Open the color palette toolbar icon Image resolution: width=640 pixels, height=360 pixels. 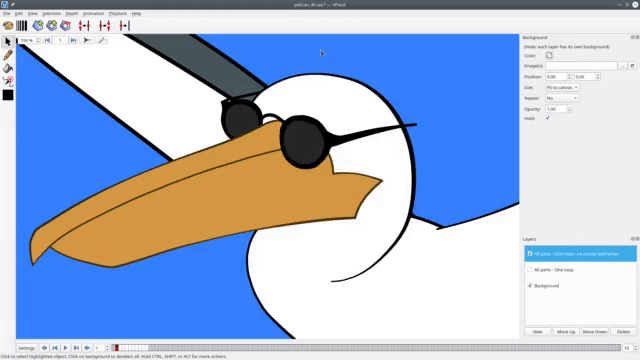[x=8, y=26]
